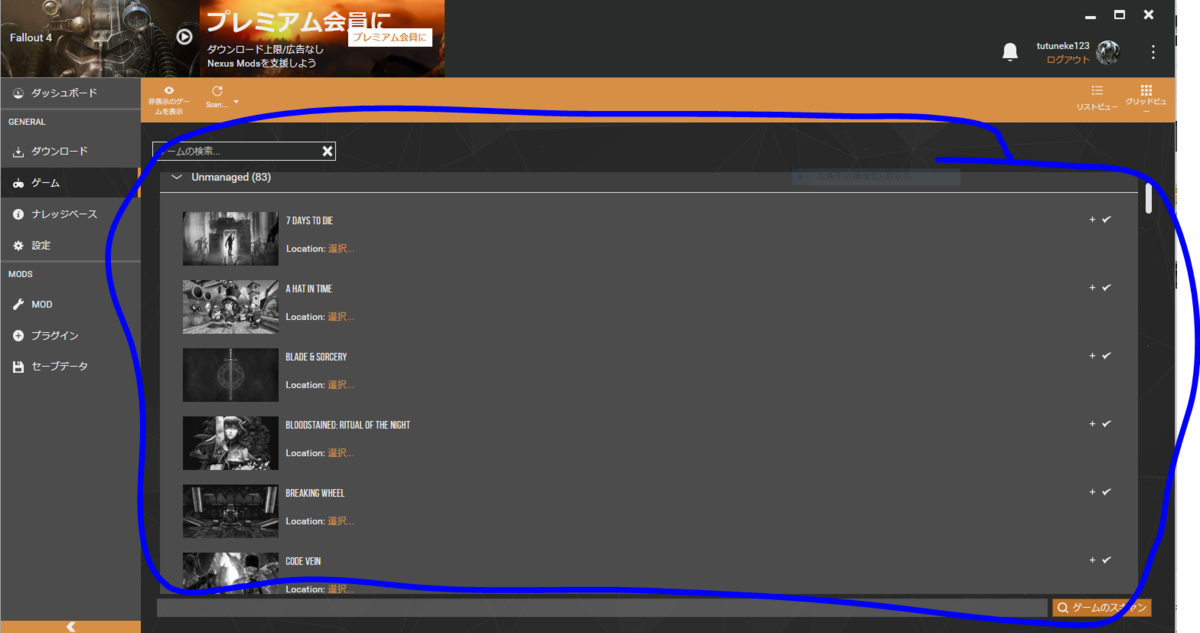This screenshot has width=1200, height=633.
Task: Click the plus icon for Breaking Wheel
Action: click(1092, 492)
